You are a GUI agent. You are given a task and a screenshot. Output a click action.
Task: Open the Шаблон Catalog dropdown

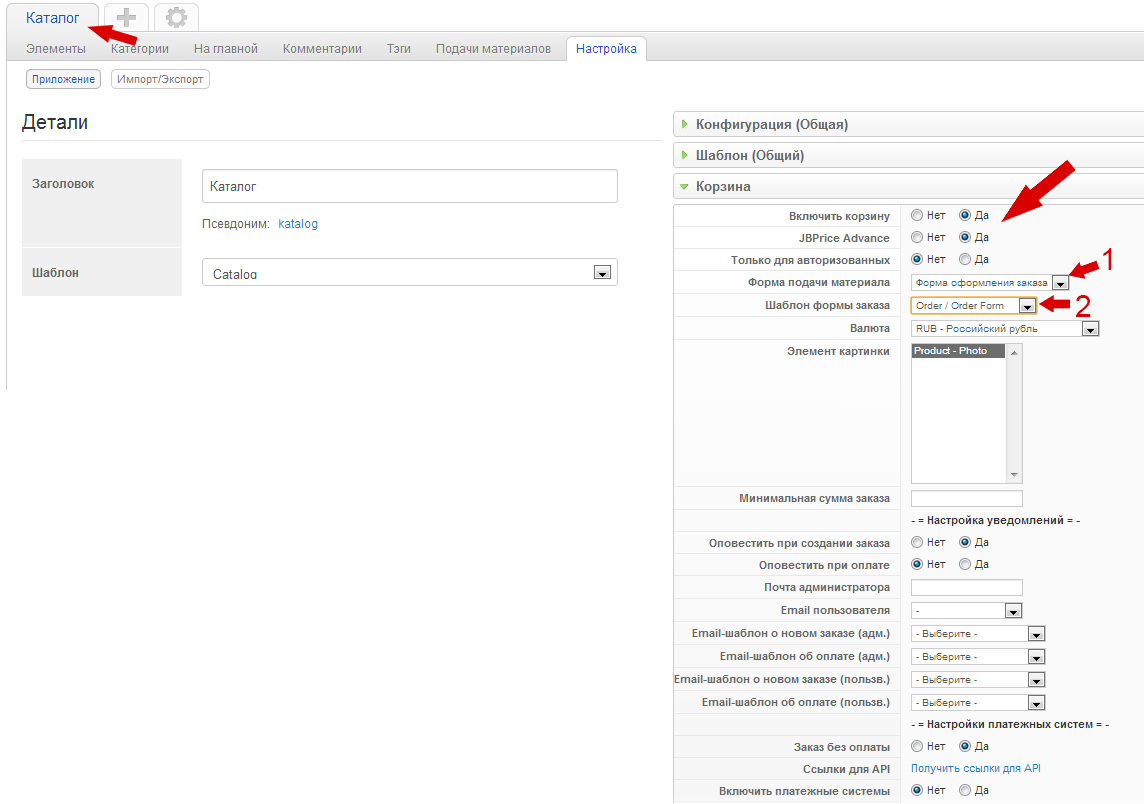coord(409,273)
